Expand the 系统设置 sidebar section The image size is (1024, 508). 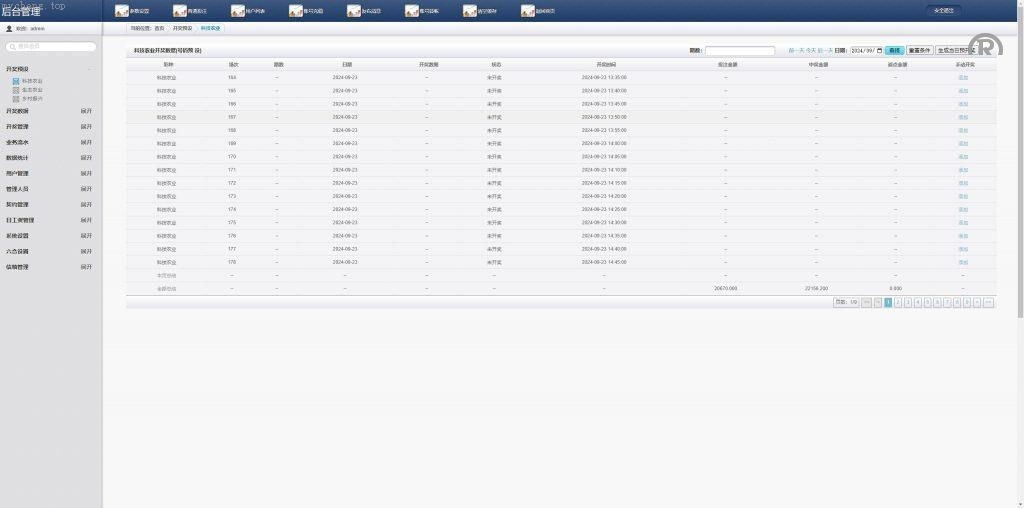[x=86, y=236]
